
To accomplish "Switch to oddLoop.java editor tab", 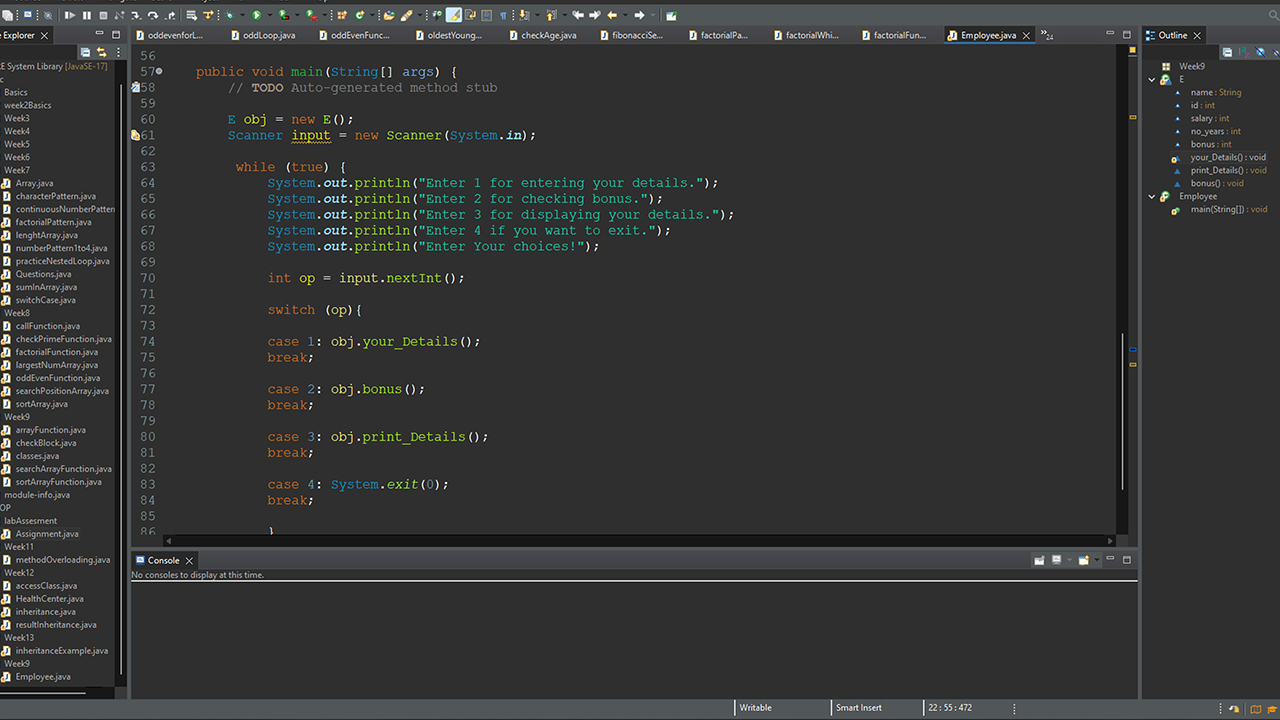I will (262, 35).
